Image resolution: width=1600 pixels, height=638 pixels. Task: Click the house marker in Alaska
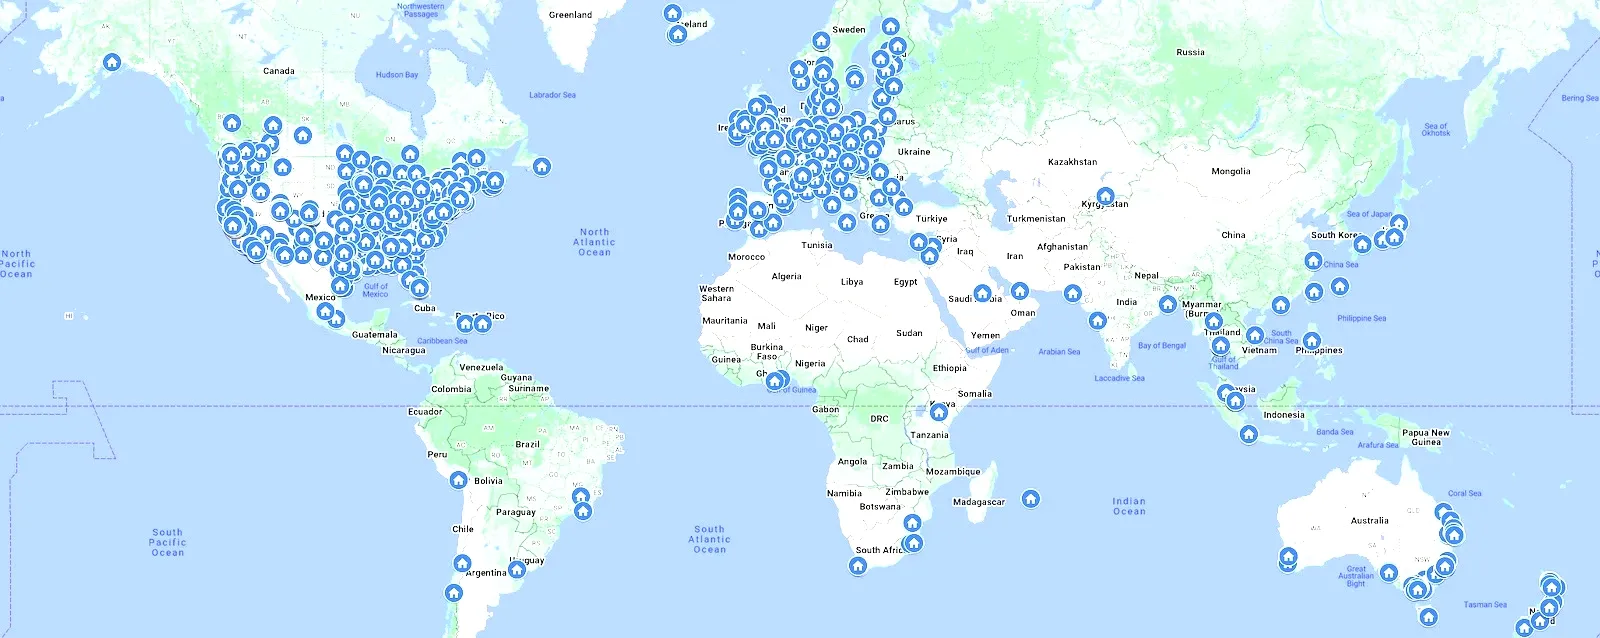[x=112, y=63]
